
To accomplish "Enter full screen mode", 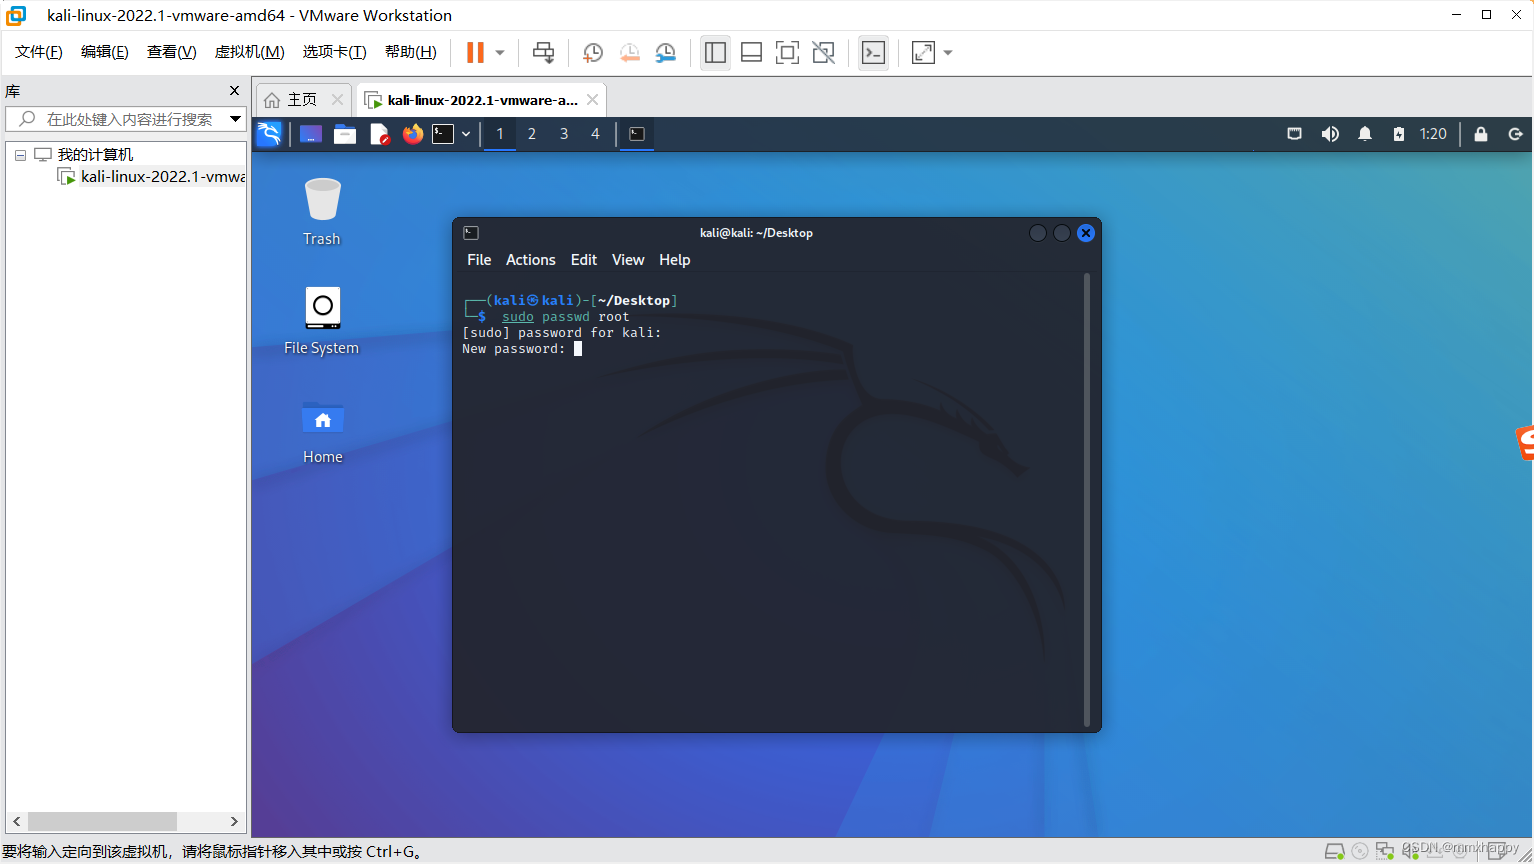I will (787, 53).
